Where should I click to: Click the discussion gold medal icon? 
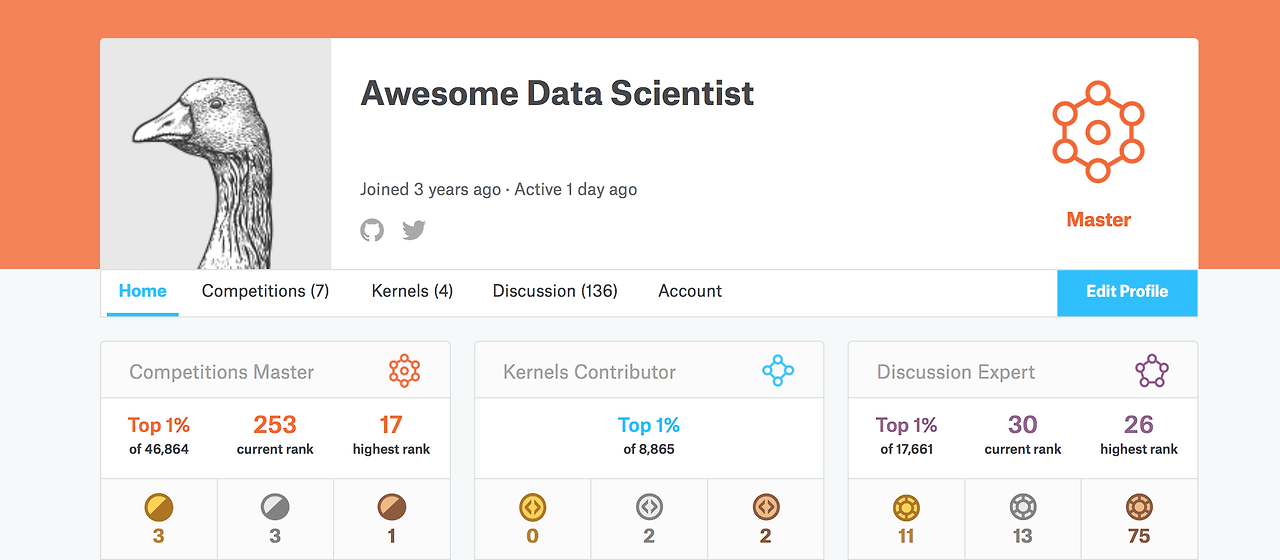(906, 507)
